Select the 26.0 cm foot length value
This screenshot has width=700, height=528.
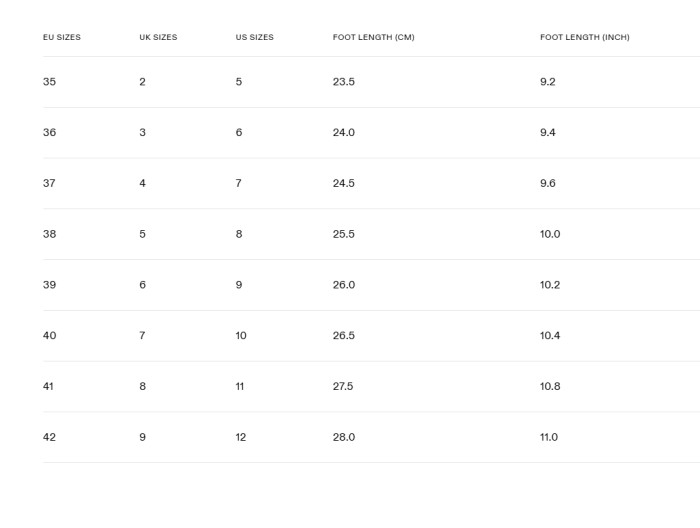343,285
